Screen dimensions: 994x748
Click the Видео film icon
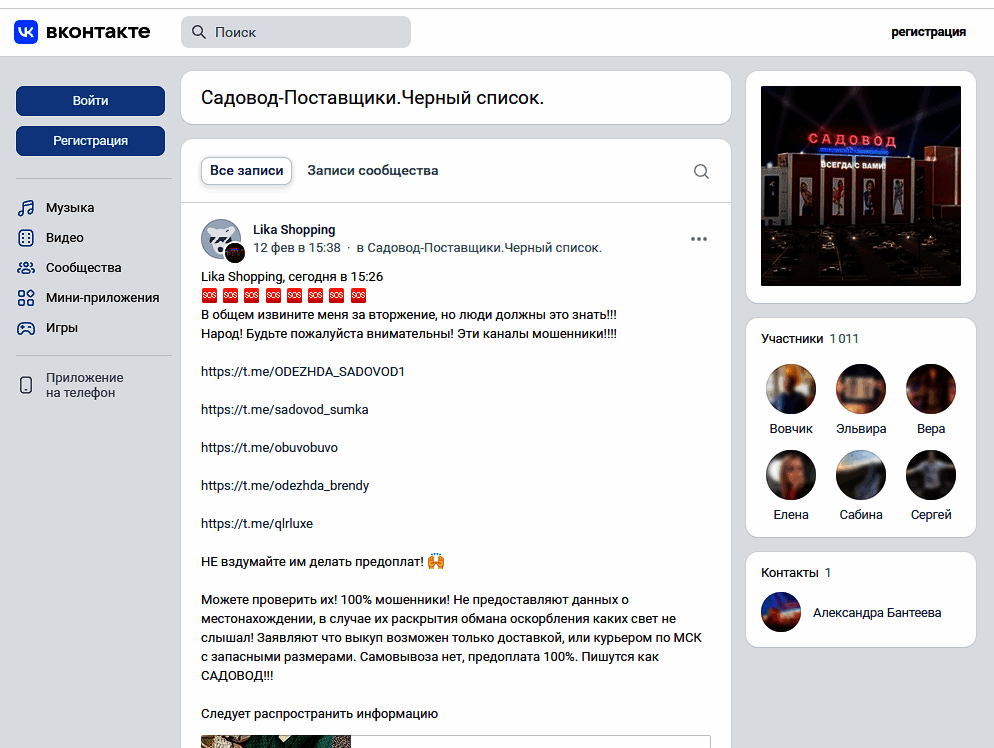[x=26, y=238]
